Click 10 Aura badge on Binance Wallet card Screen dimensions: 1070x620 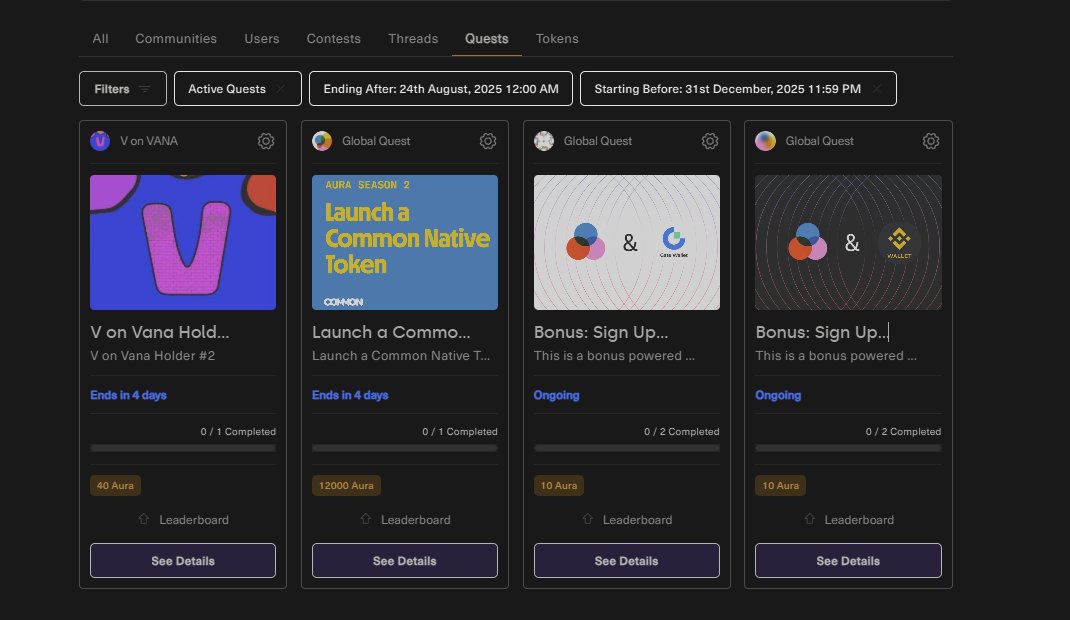point(781,486)
